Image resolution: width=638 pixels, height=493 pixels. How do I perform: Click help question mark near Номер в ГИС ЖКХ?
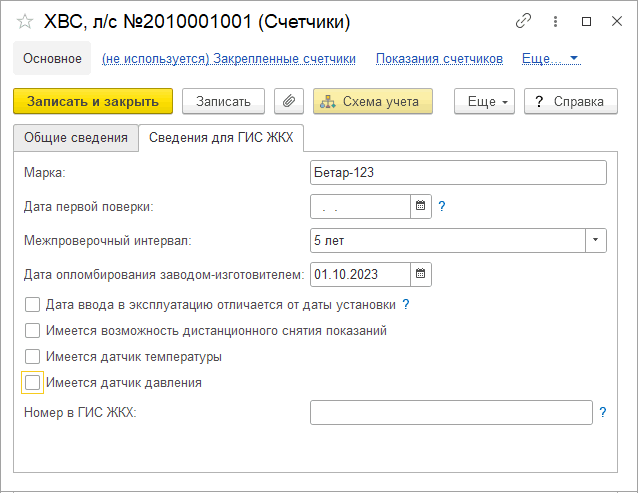pyautogui.click(x=603, y=412)
